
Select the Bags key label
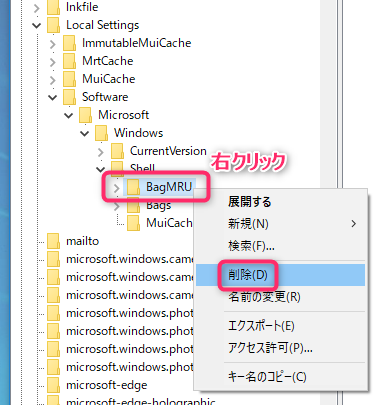[x=158, y=206]
